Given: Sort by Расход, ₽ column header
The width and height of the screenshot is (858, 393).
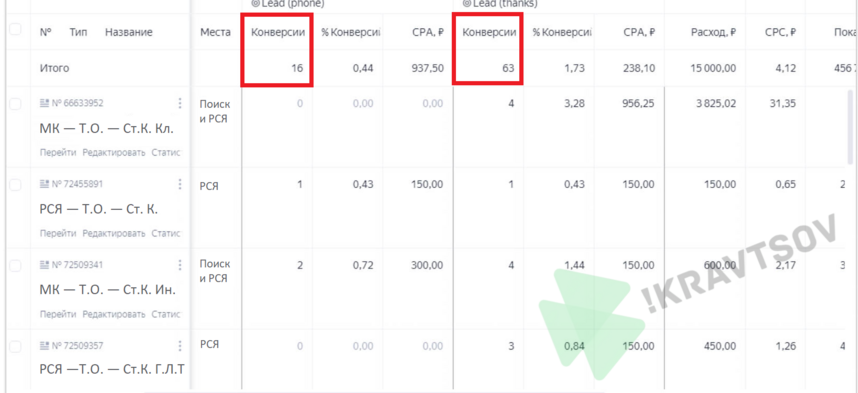Looking at the screenshot, I should (713, 32).
